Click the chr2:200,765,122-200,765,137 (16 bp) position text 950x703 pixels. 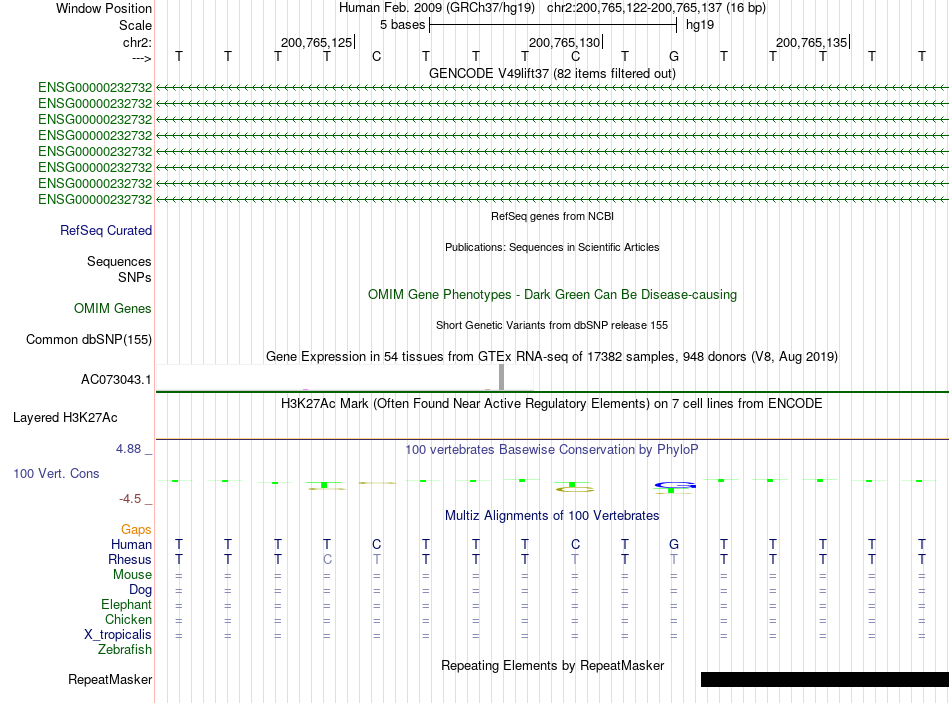coord(656,8)
